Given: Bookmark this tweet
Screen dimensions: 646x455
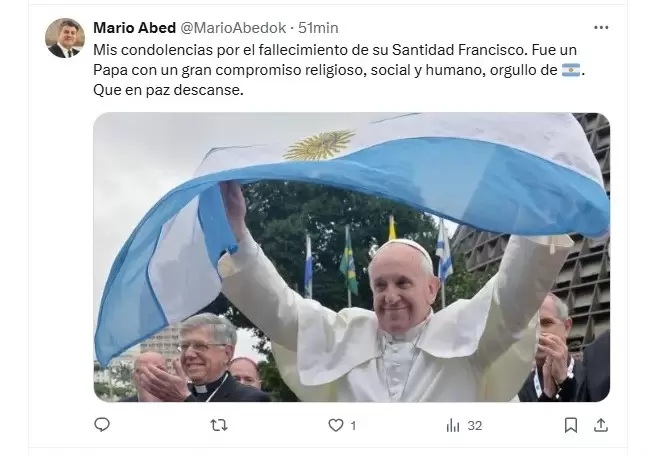Looking at the screenshot, I should [x=571, y=425].
